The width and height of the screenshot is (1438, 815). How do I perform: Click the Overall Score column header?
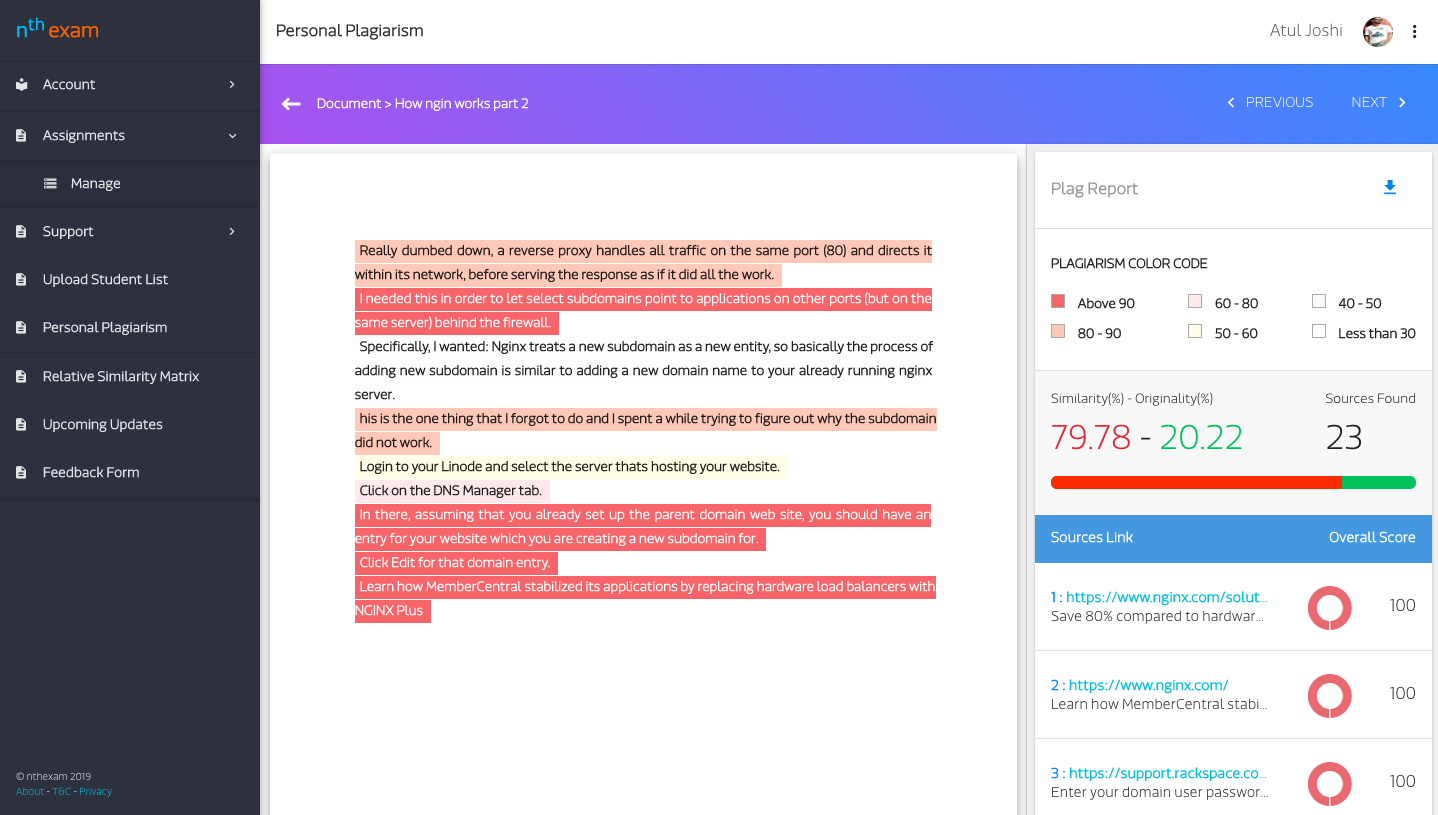pos(1372,538)
